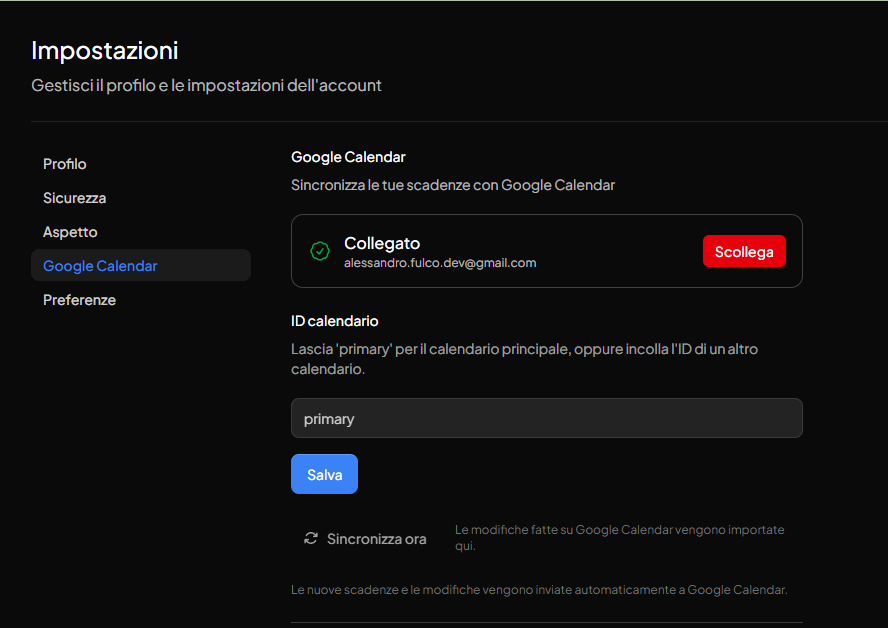The image size is (888, 628).
Task: Start sync with Sincronizza ora
Action: [365, 539]
